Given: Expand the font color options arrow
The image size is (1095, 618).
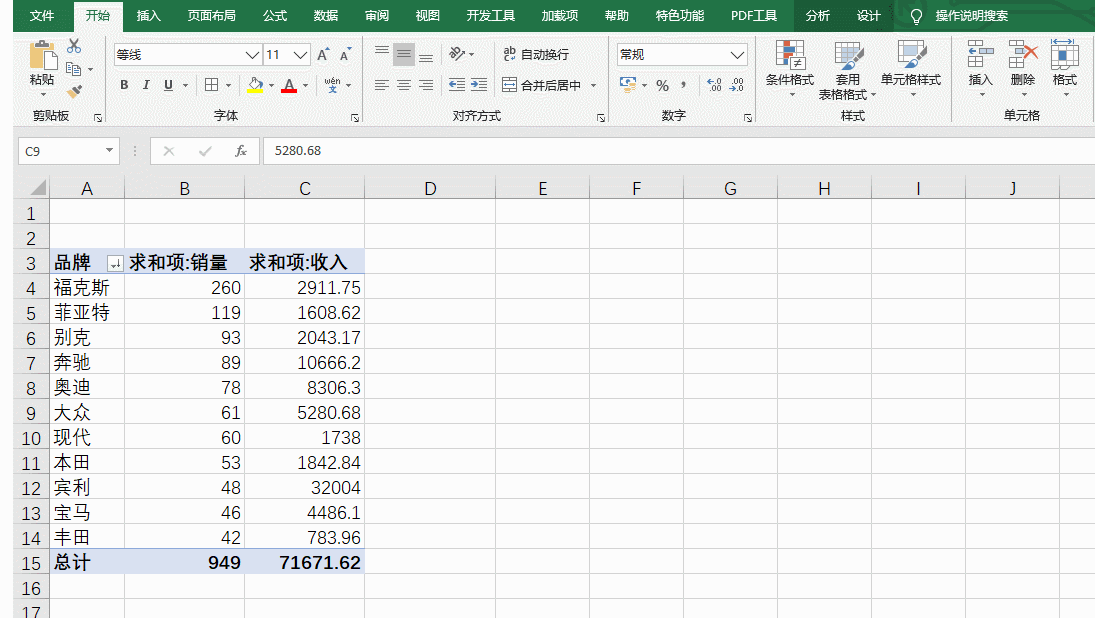Looking at the screenshot, I should pyautogui.click(x=305, y=85).
